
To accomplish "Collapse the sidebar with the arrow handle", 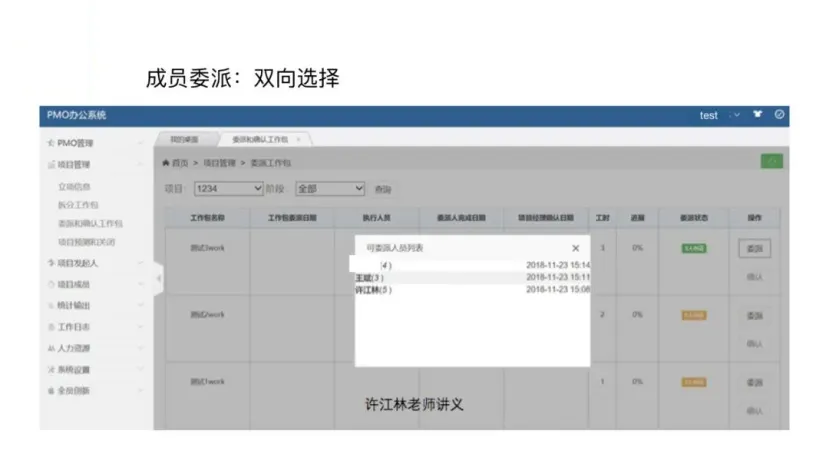I will pyautogui.click(x=158, y=278).
